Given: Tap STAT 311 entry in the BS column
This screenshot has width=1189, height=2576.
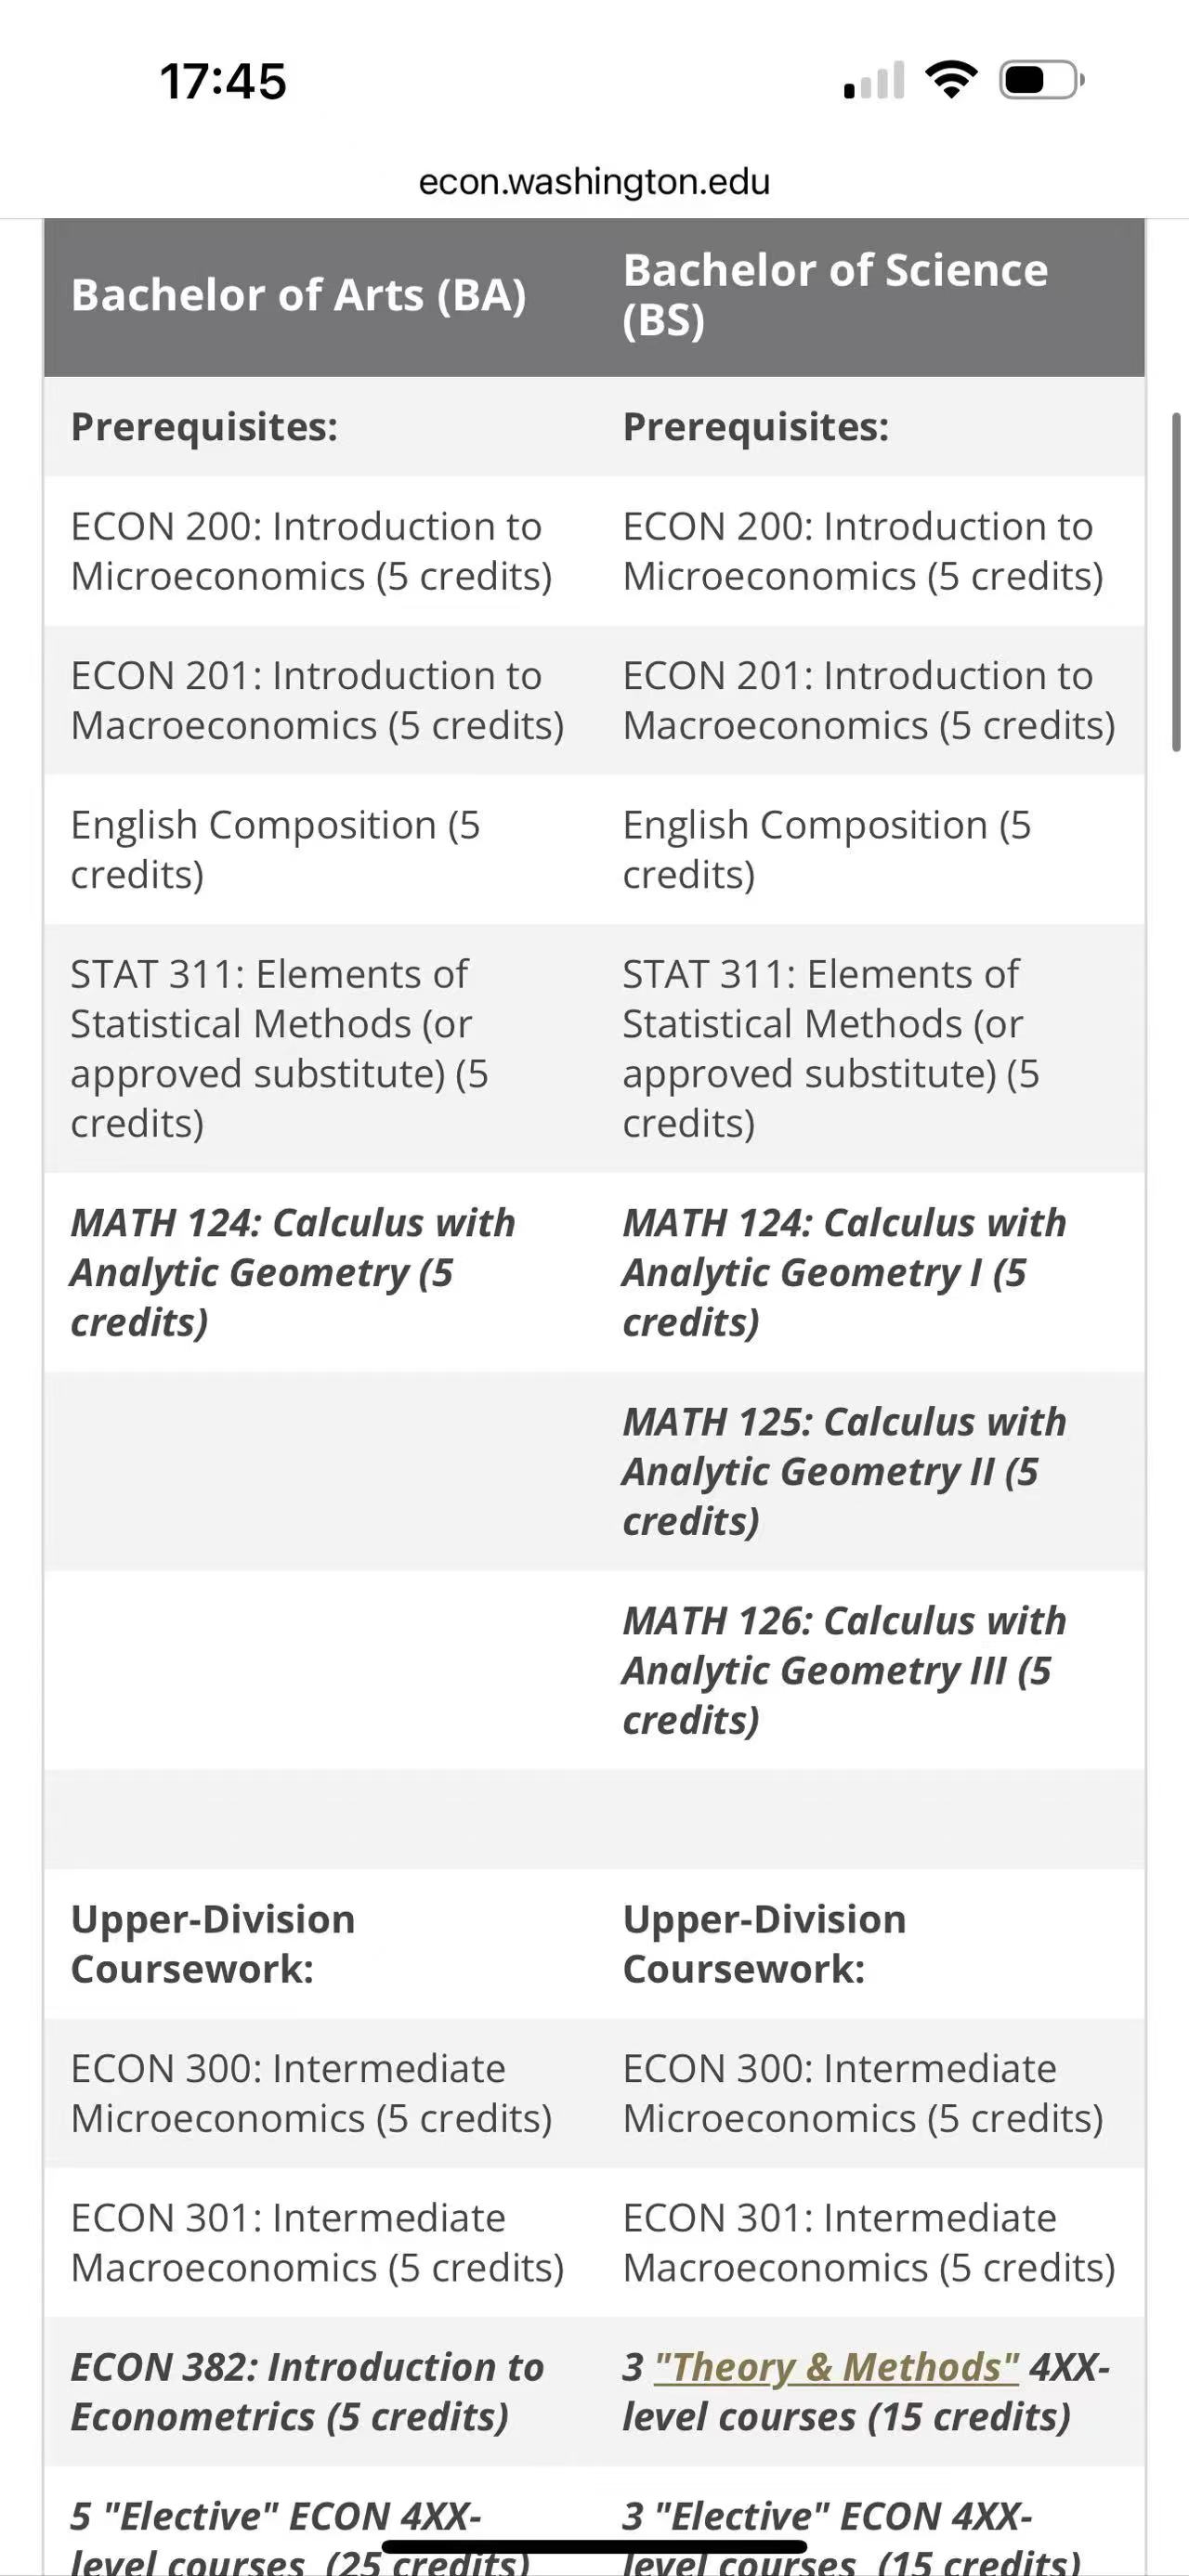Looking at the screenshot, I should 830,1048.
